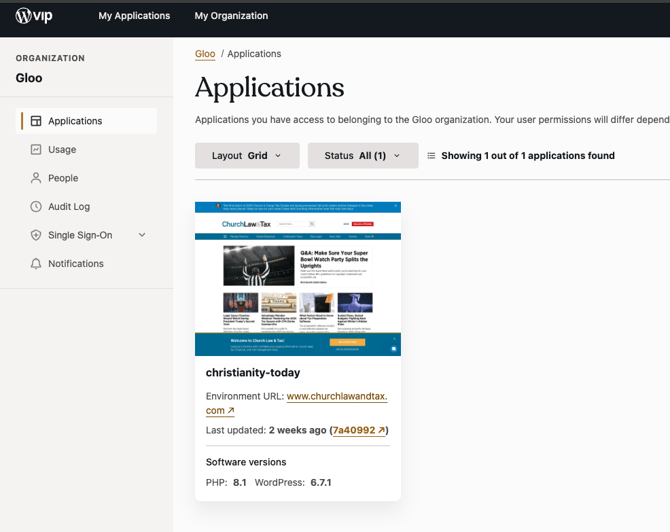Click the PHP version value 8.1
Viewport: 670px width, 532px height.
coord(240,483)
